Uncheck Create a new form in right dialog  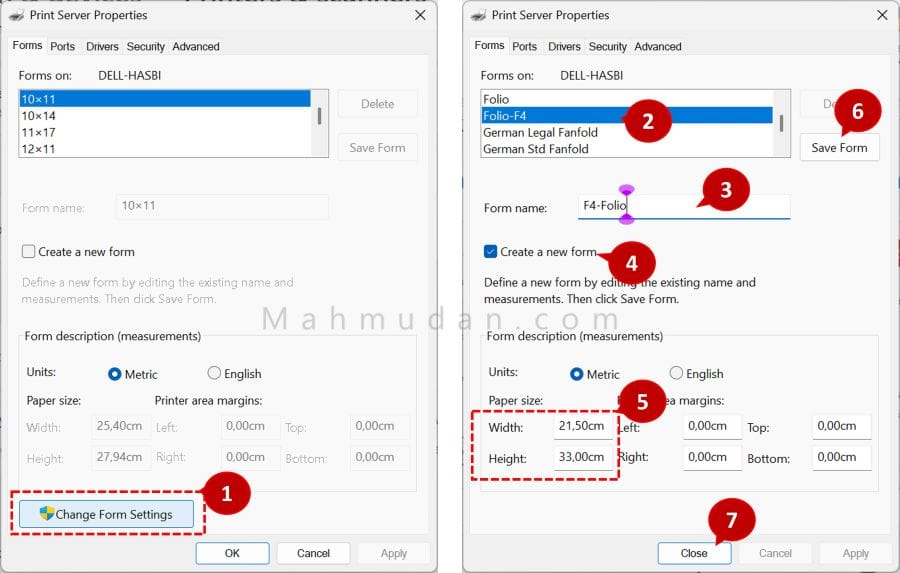(x=490, y=252)
